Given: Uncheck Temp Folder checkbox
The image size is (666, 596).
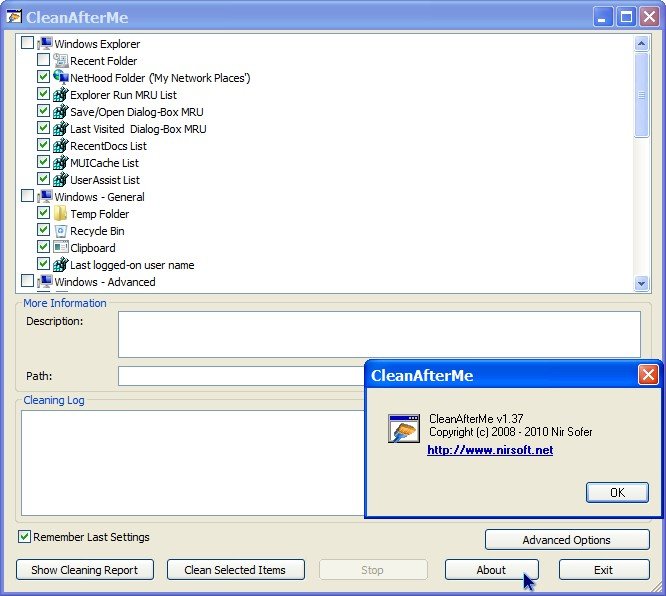Looking at the screenshot, I should point(43,212).
